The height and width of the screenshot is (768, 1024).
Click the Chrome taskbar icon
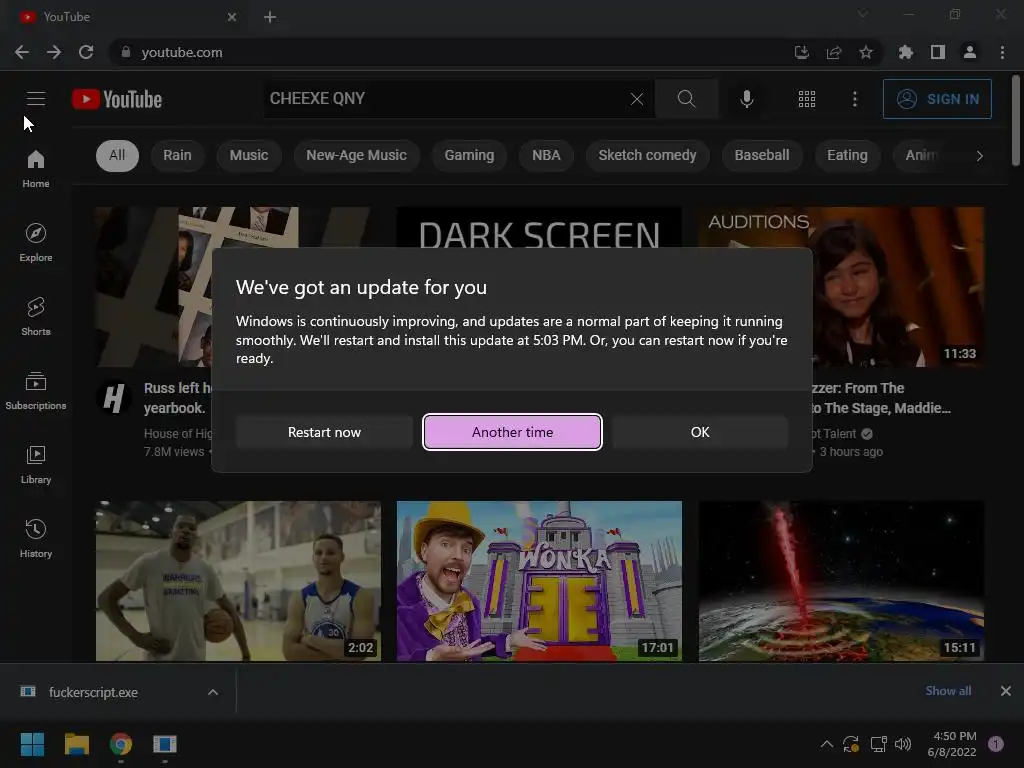pos(121,744)
